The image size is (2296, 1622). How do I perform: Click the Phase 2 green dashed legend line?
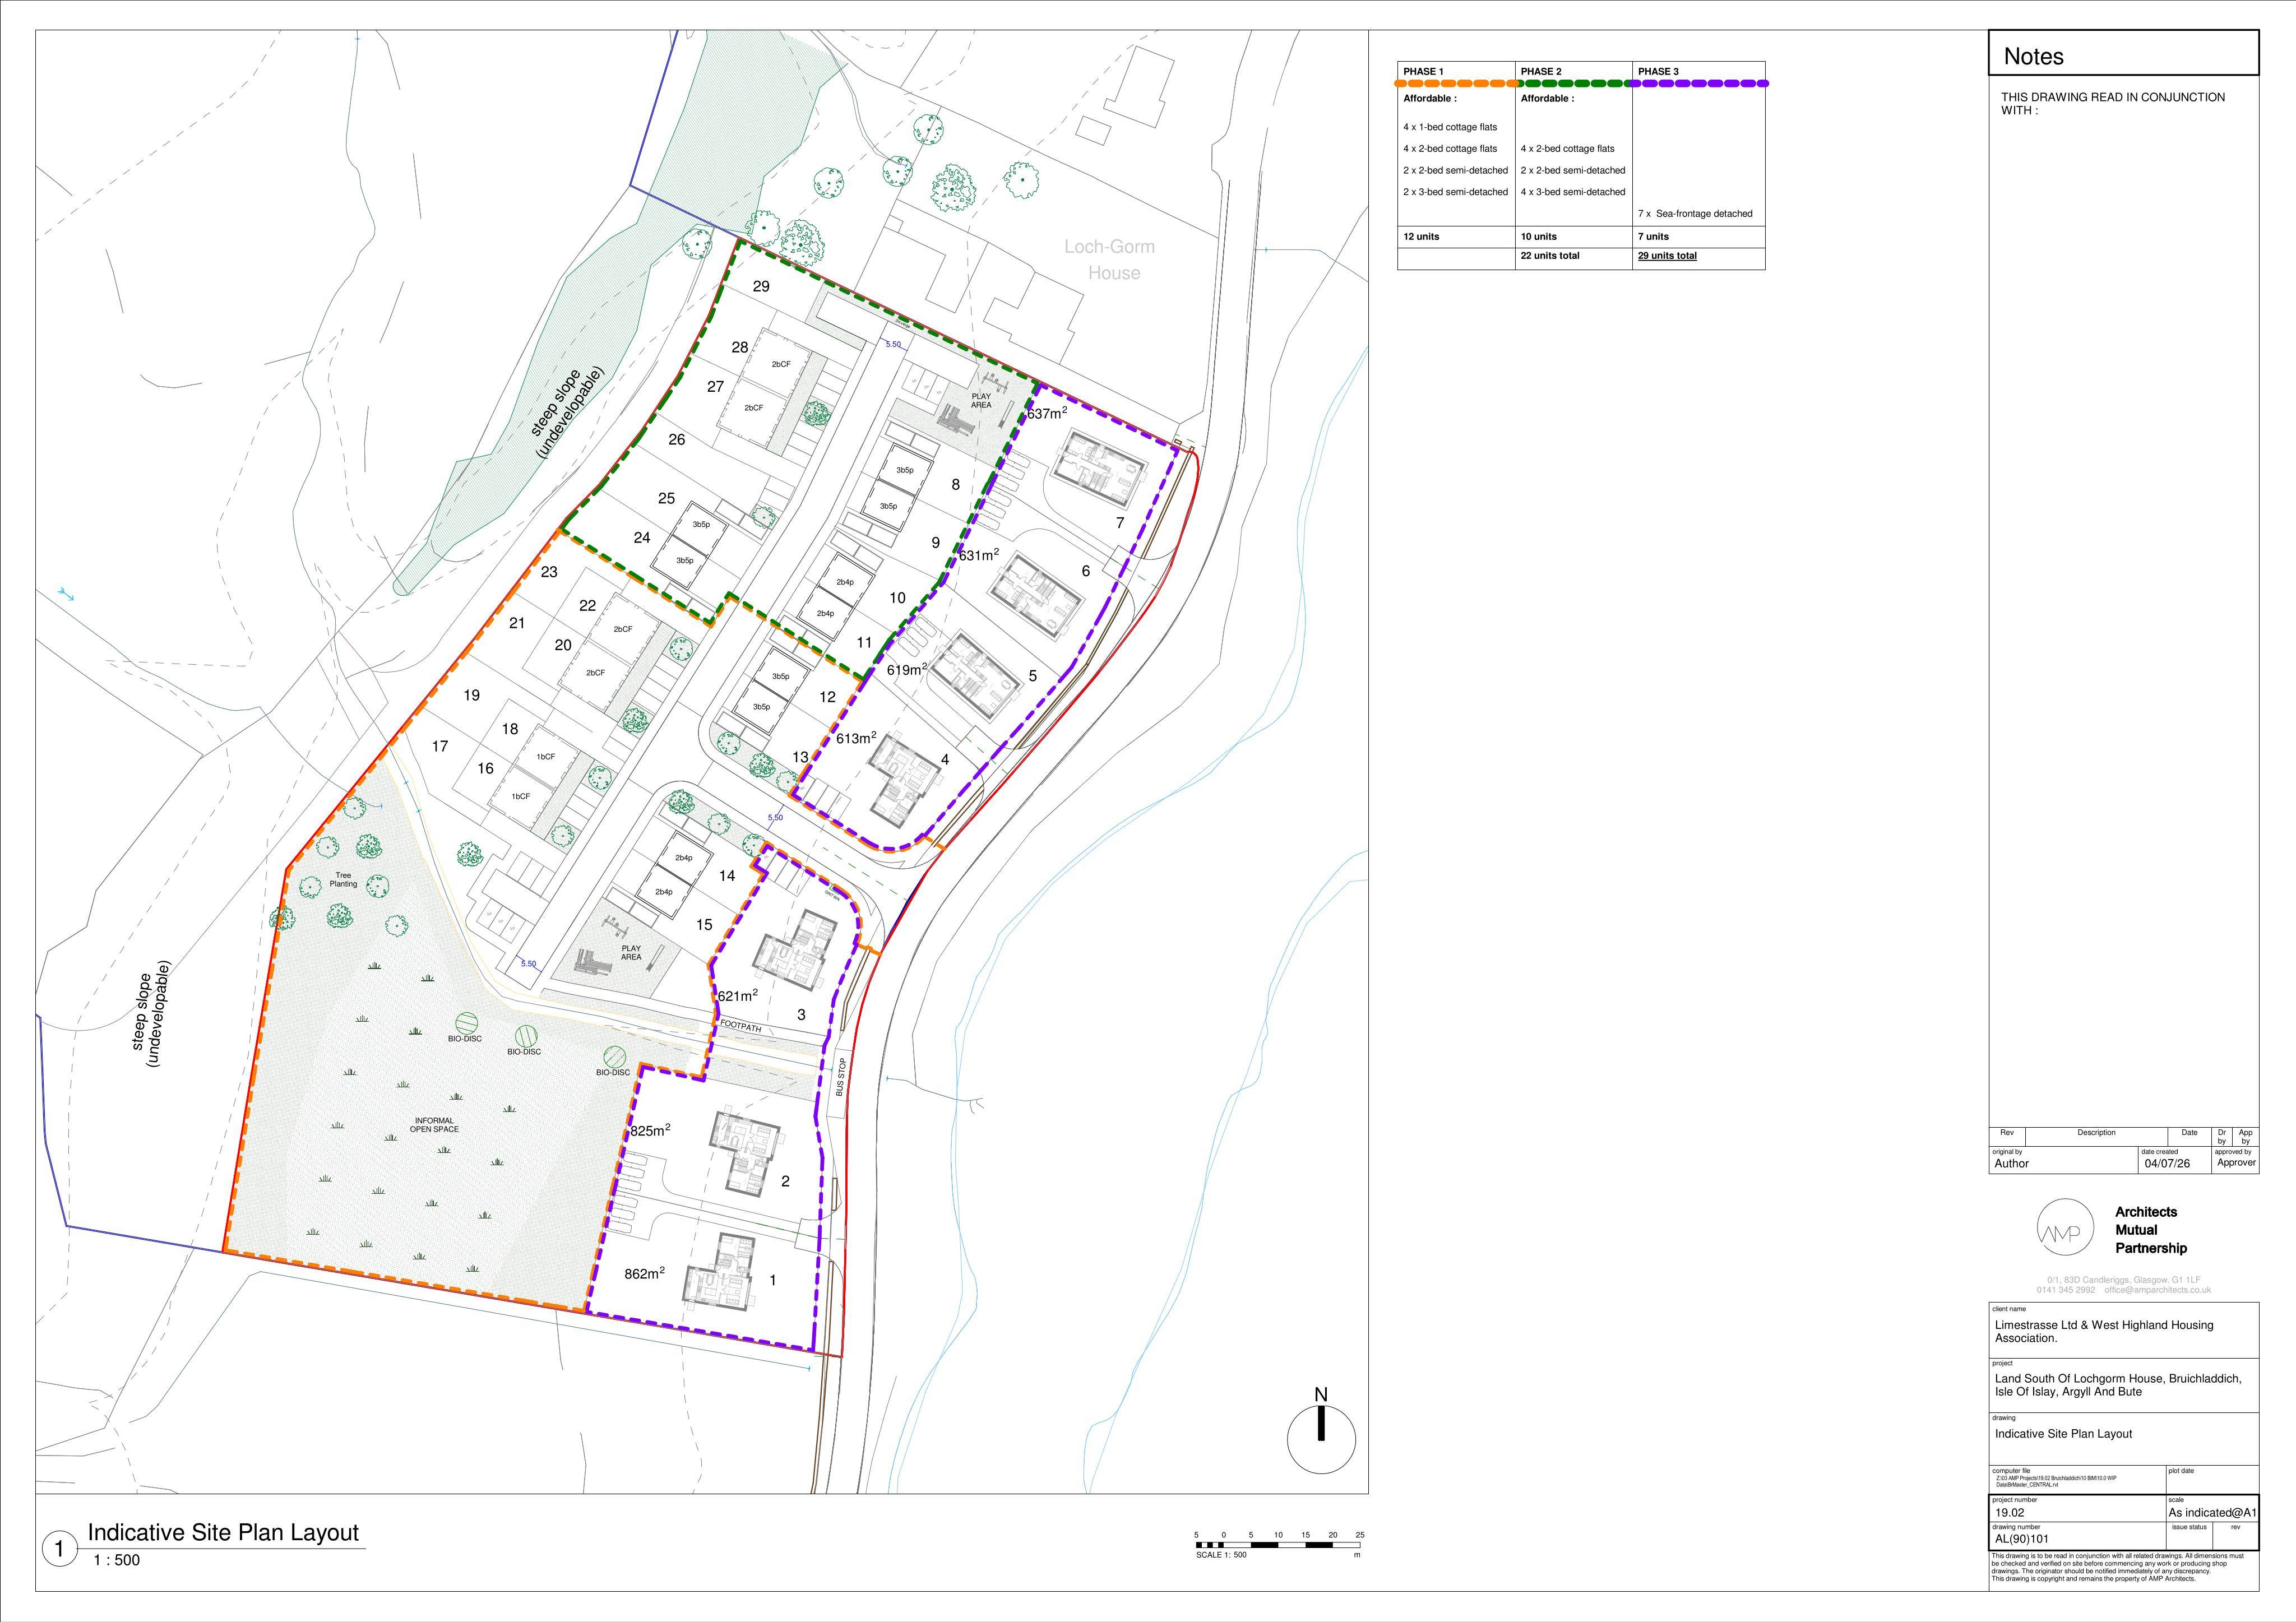(1574, 84)
